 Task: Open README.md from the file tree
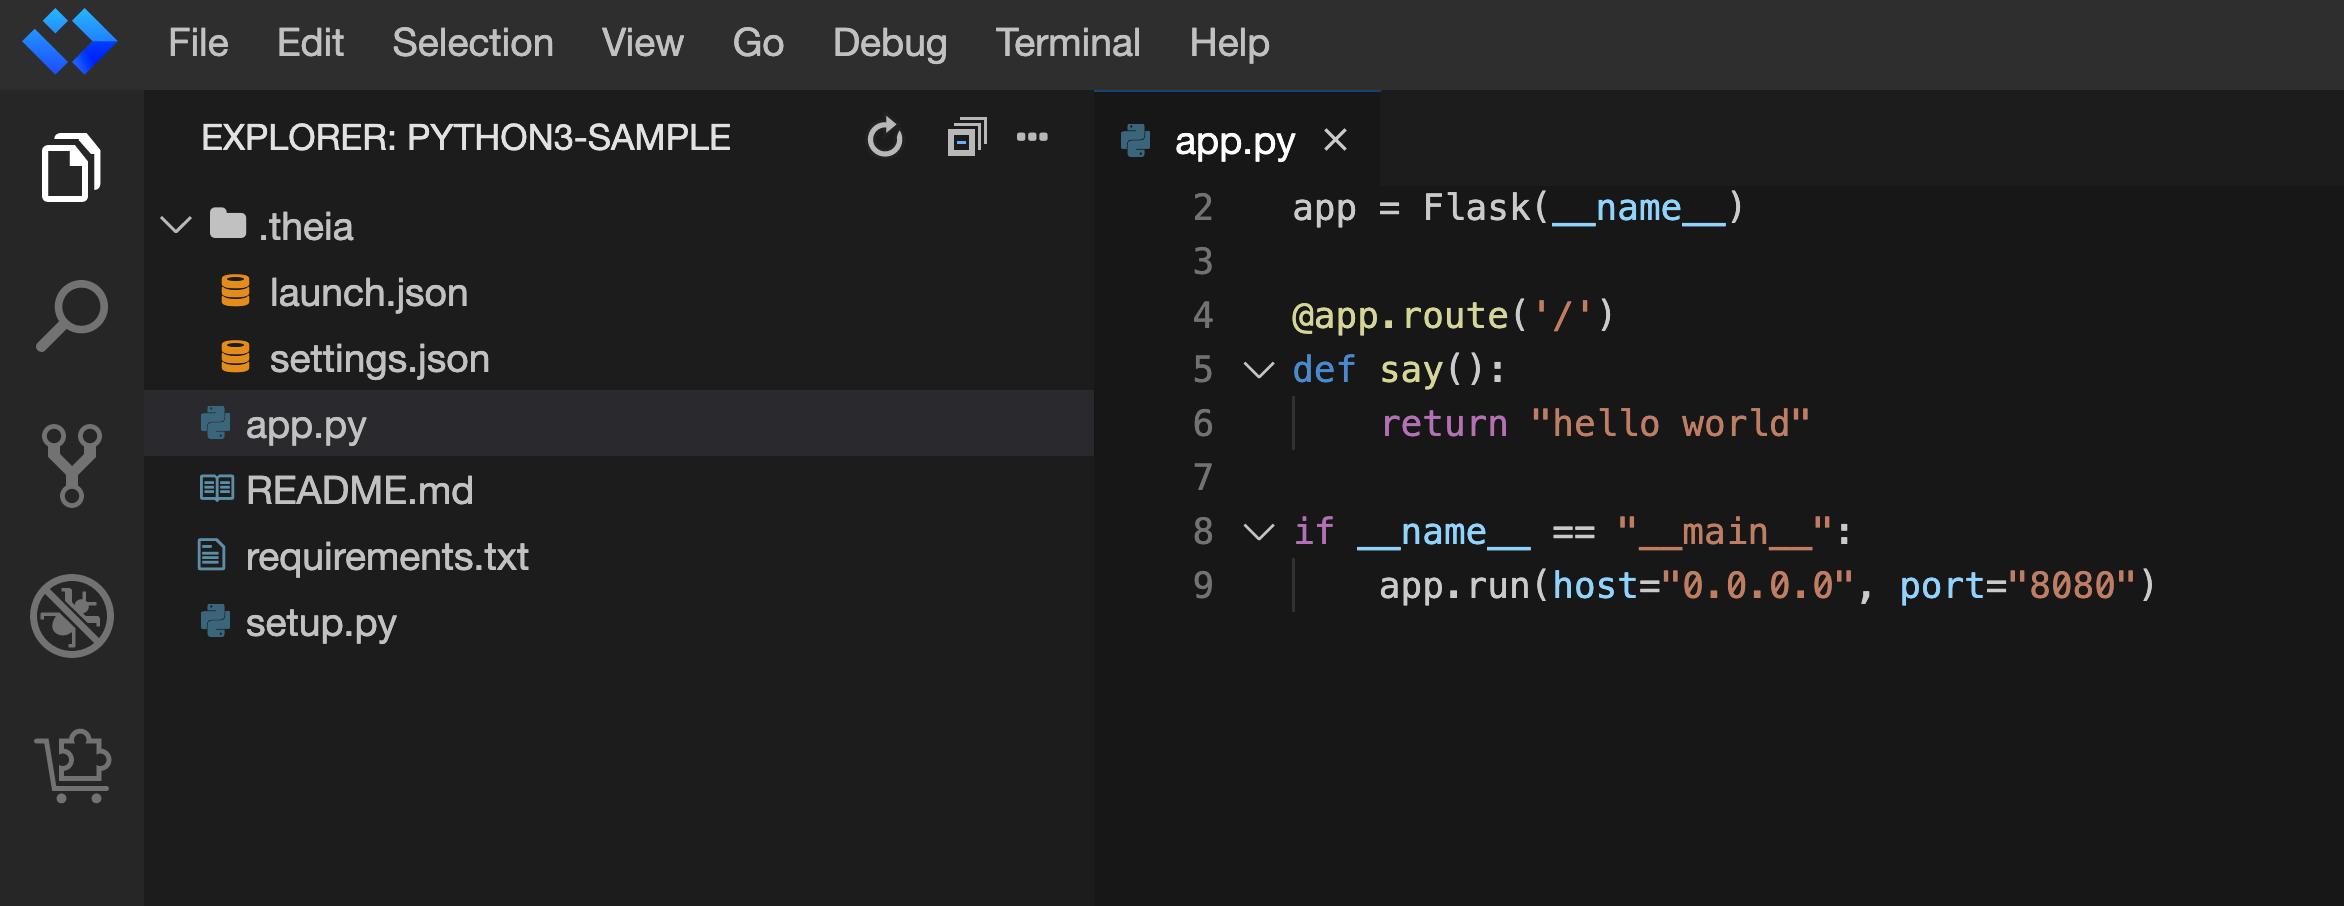click(x=359, y=490)
